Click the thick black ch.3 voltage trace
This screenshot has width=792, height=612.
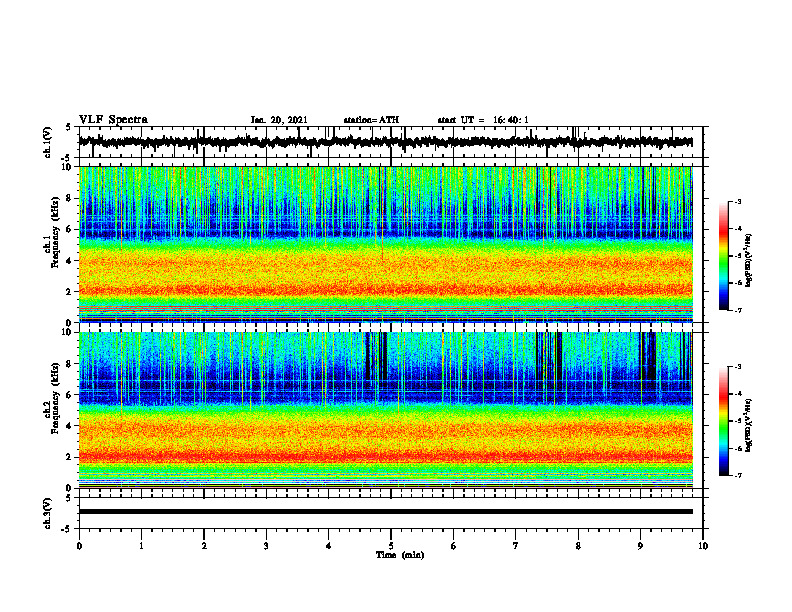tap(385, 512)
